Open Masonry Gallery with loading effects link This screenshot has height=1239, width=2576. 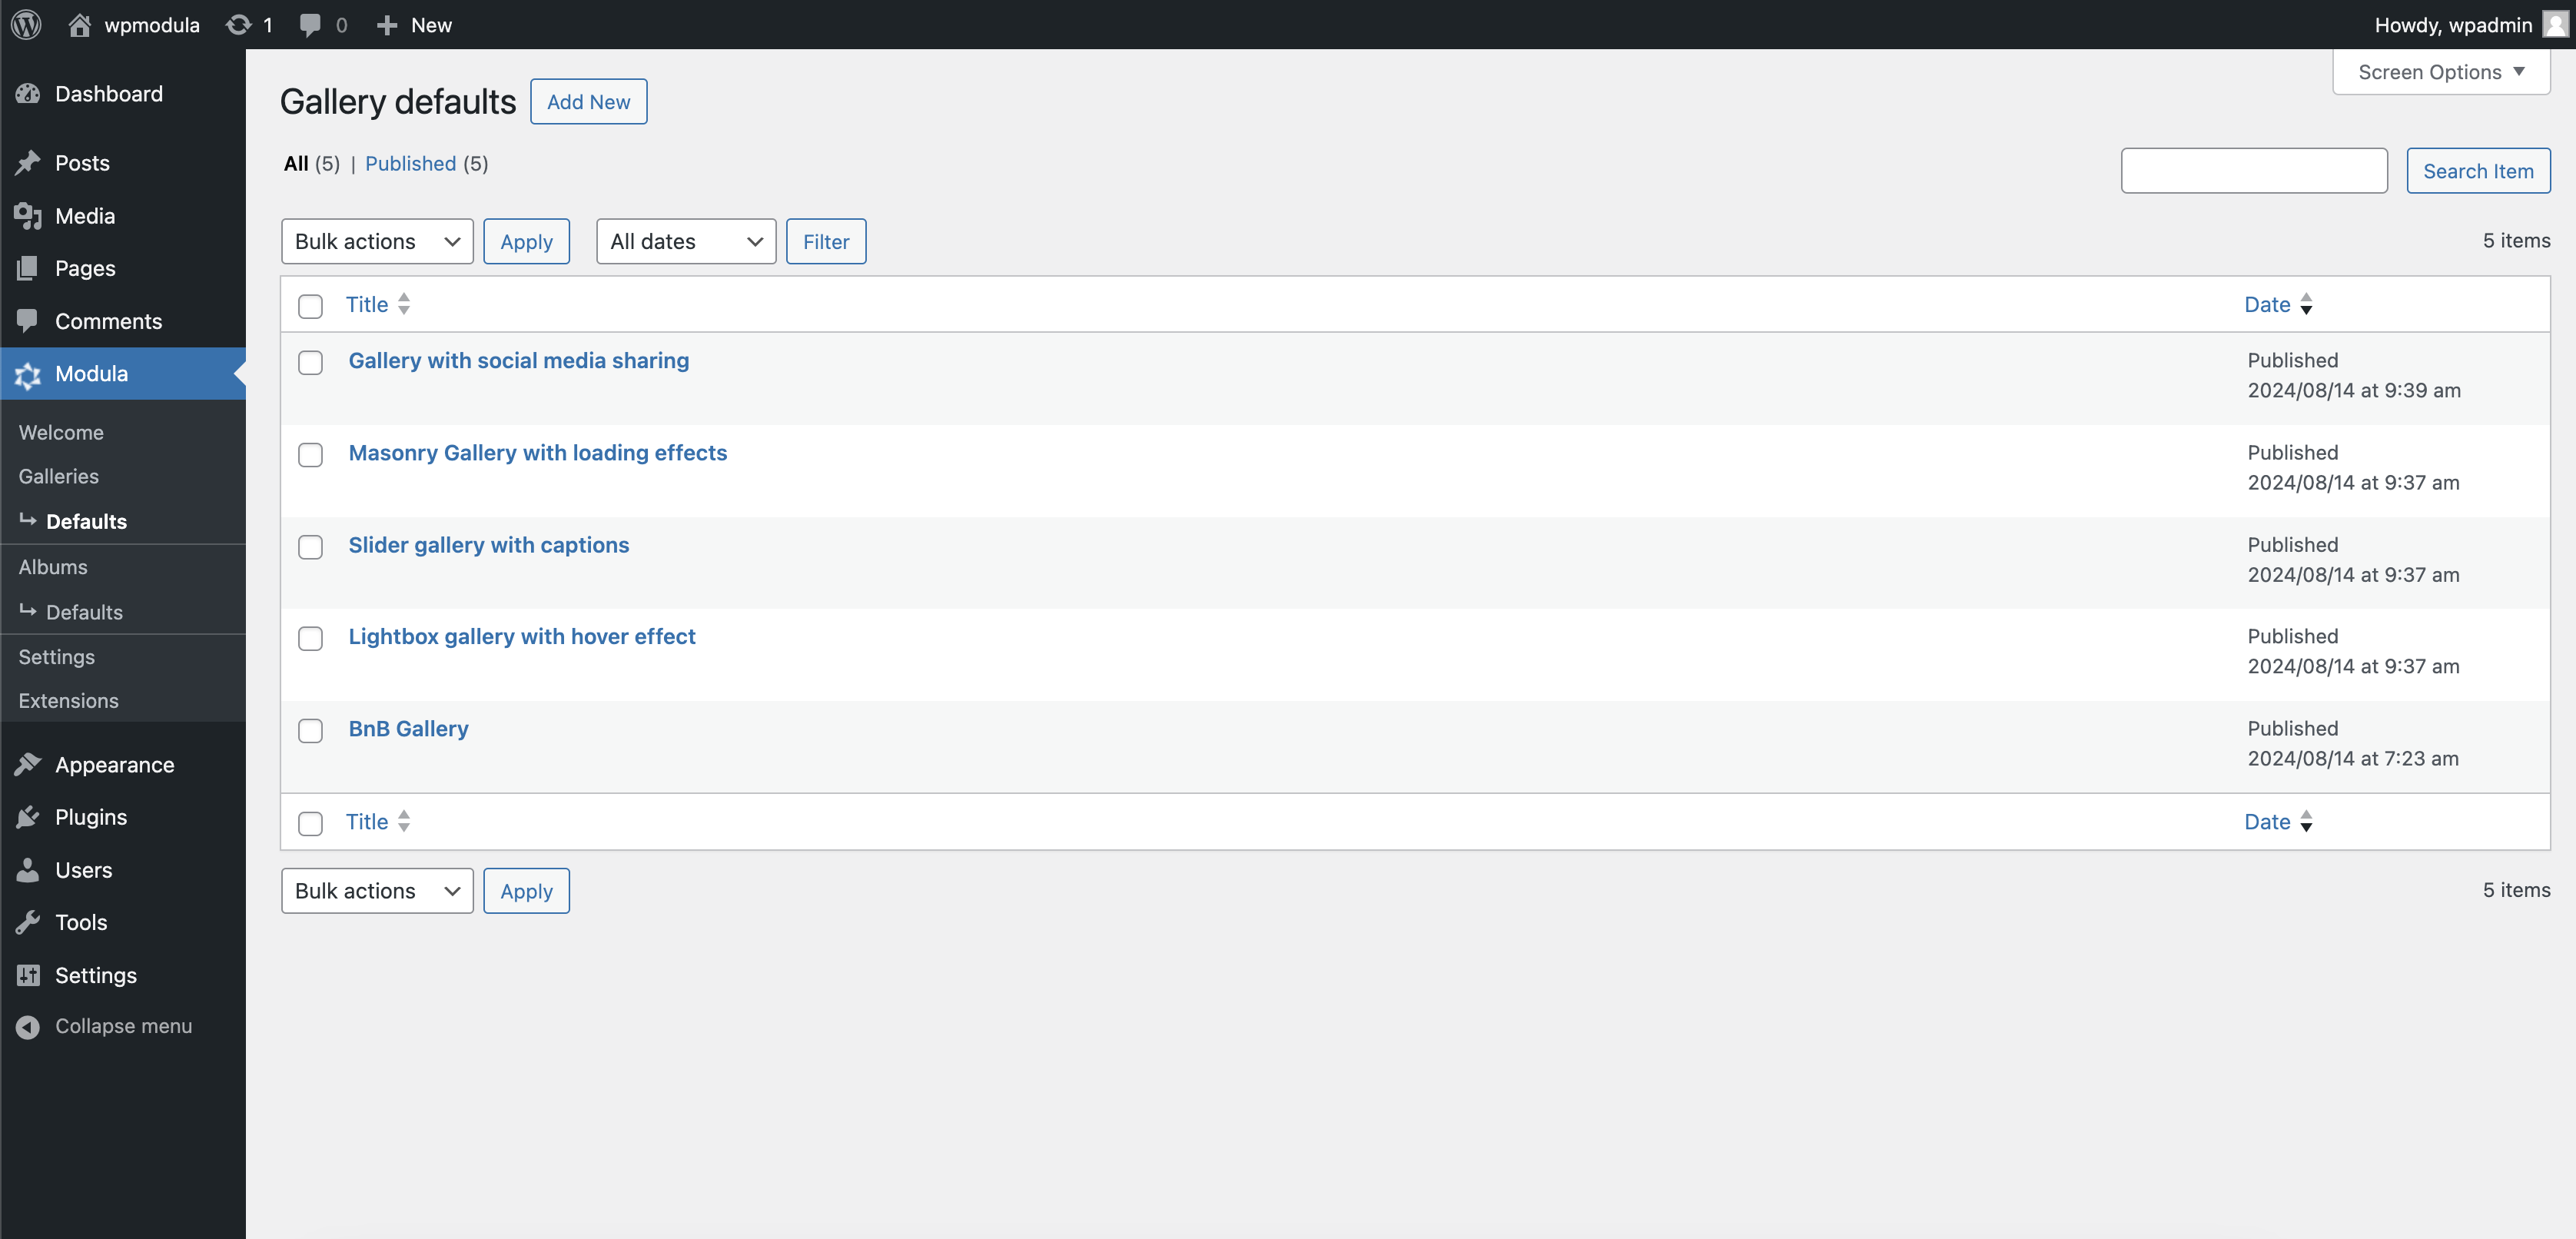[537, 453]
